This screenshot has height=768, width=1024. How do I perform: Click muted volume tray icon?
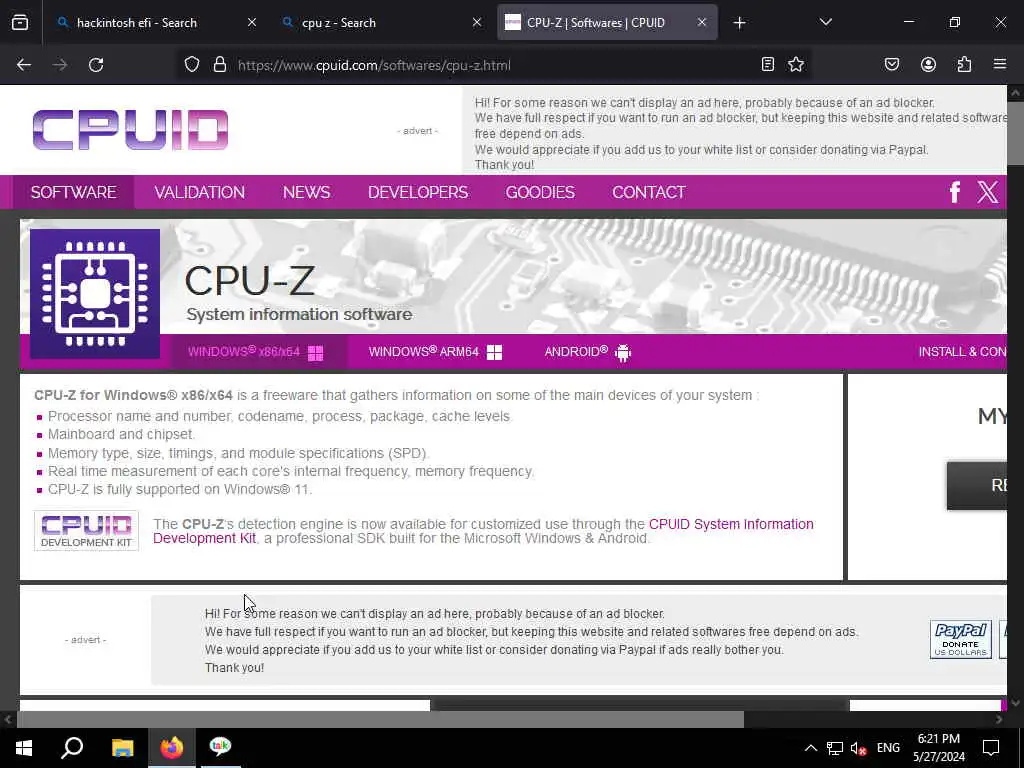858,748
